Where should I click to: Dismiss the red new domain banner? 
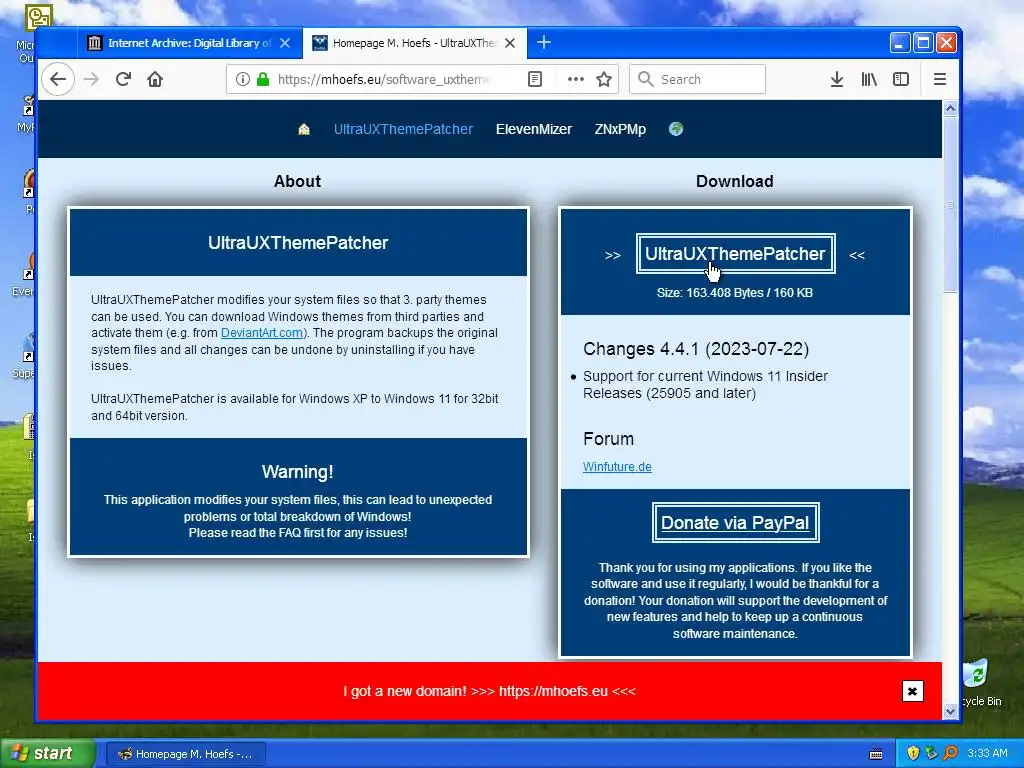pos(912,691)
